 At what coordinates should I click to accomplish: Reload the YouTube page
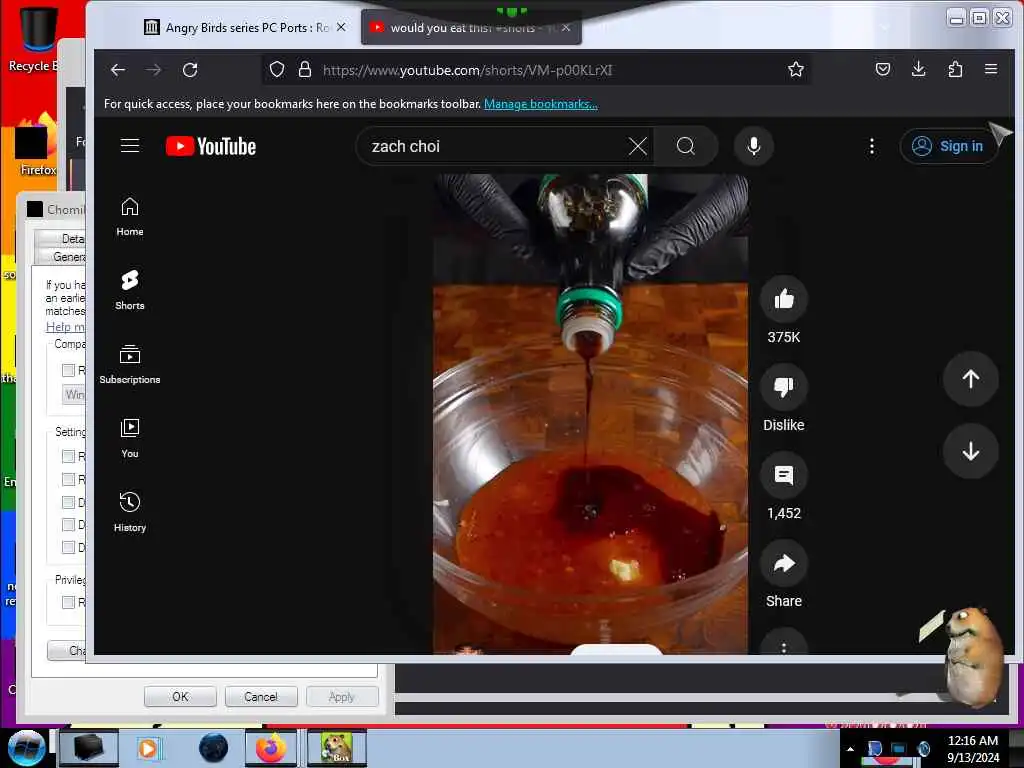(190, 70)
